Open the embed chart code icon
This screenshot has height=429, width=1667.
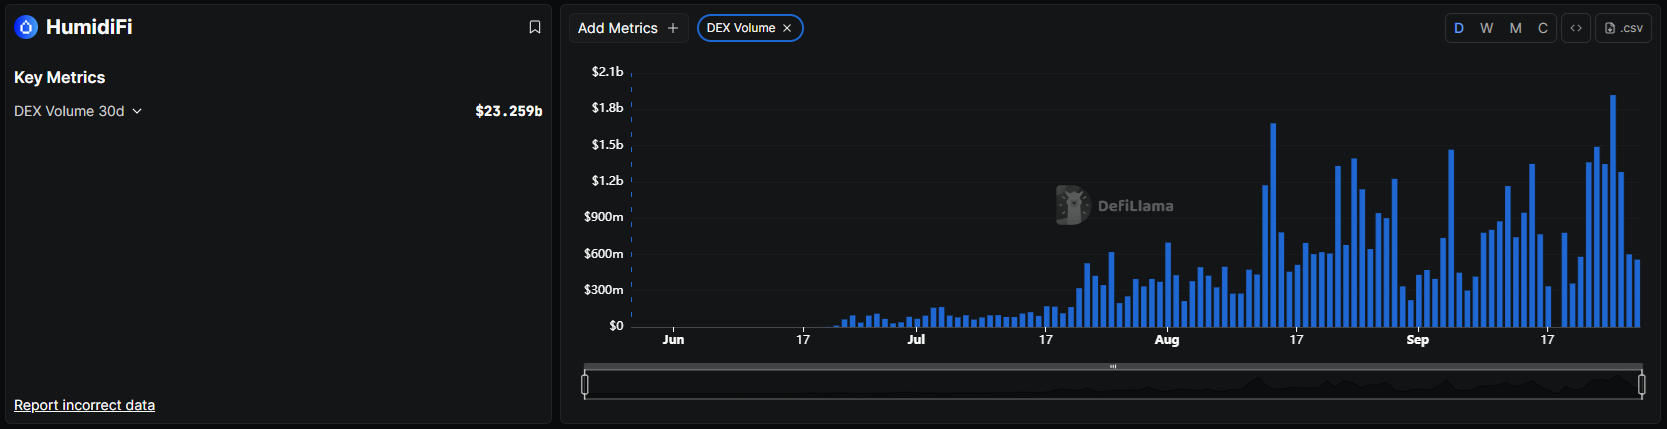(x=1576, y=28)
